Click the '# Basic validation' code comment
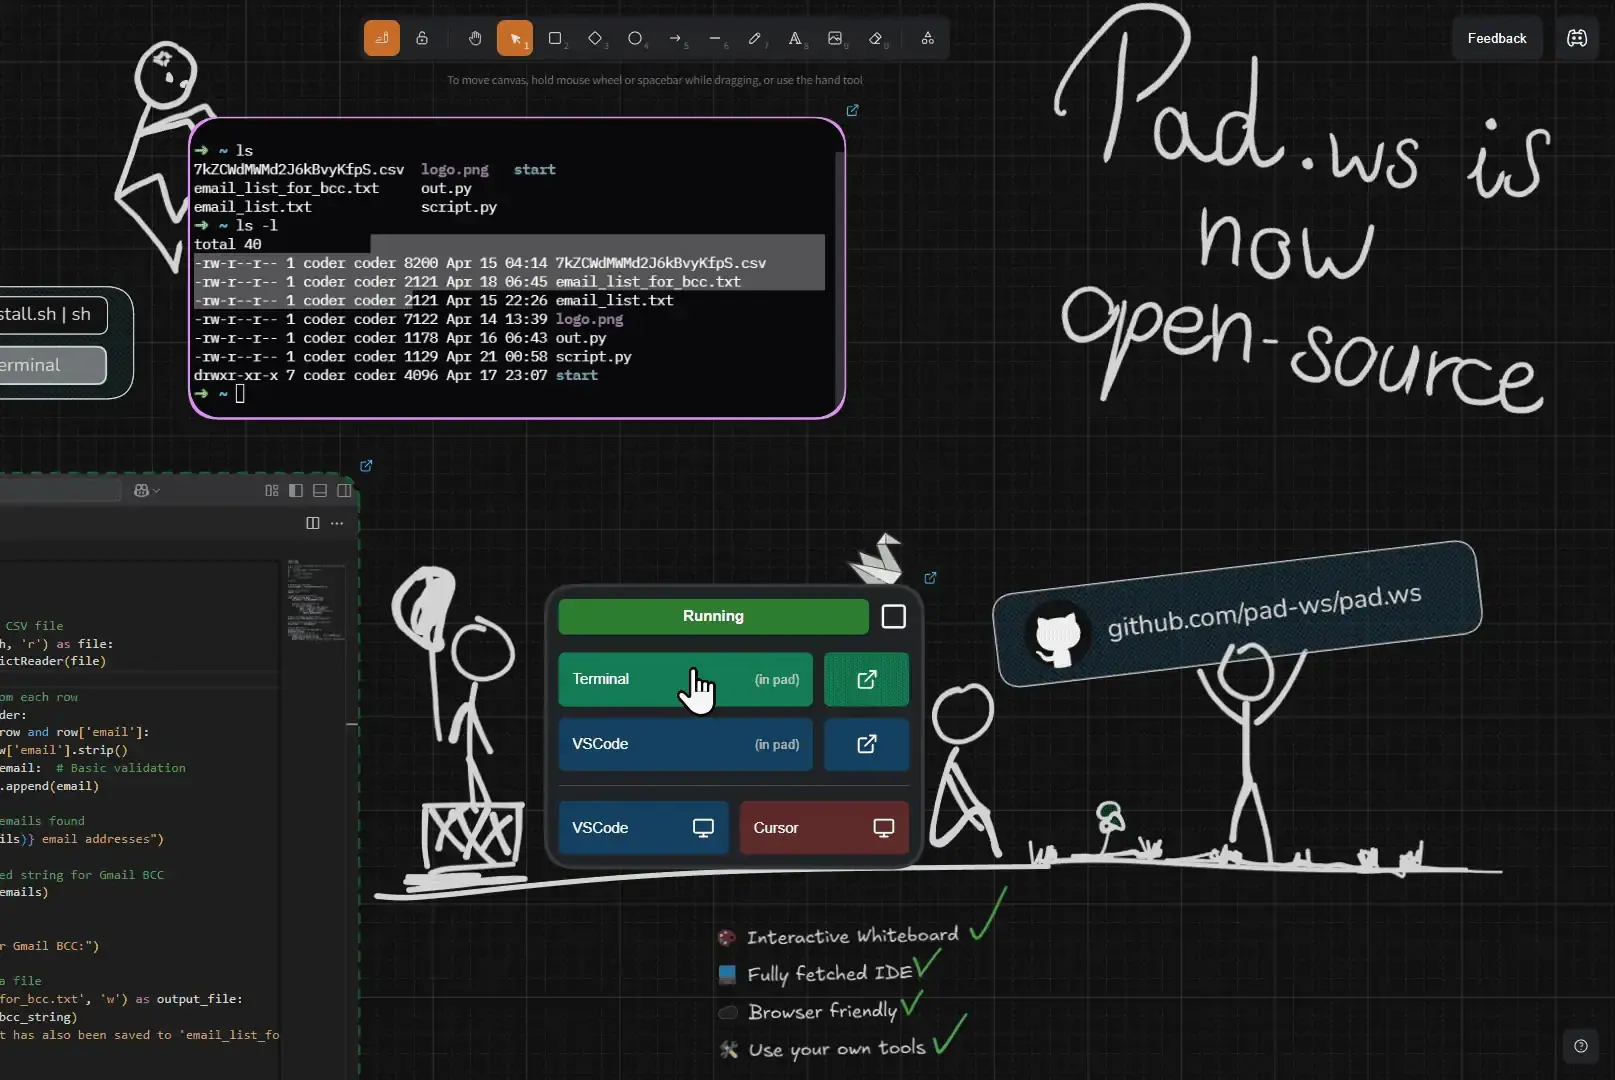The image size is (1615, 1080). (x=121, y=768)
